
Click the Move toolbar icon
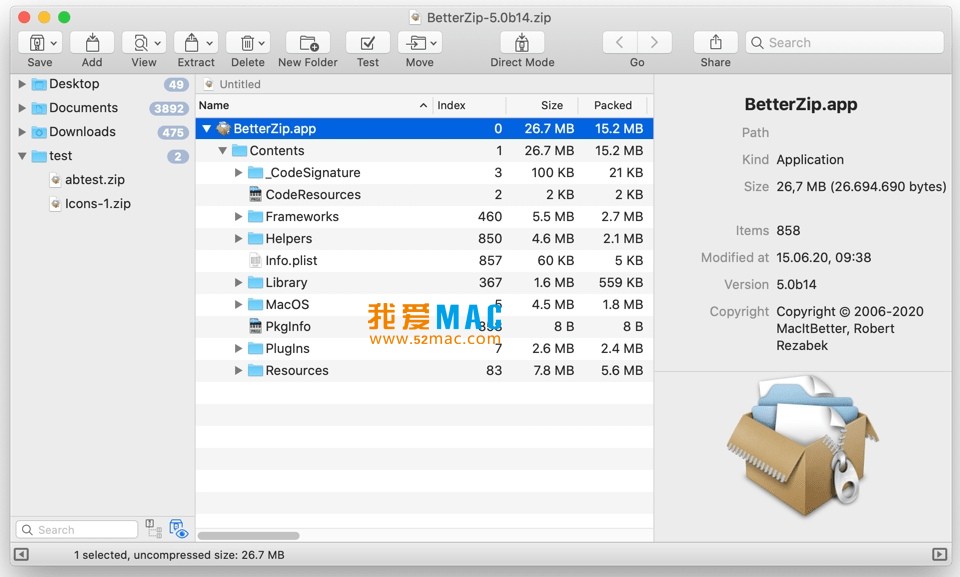coord(416,43)
